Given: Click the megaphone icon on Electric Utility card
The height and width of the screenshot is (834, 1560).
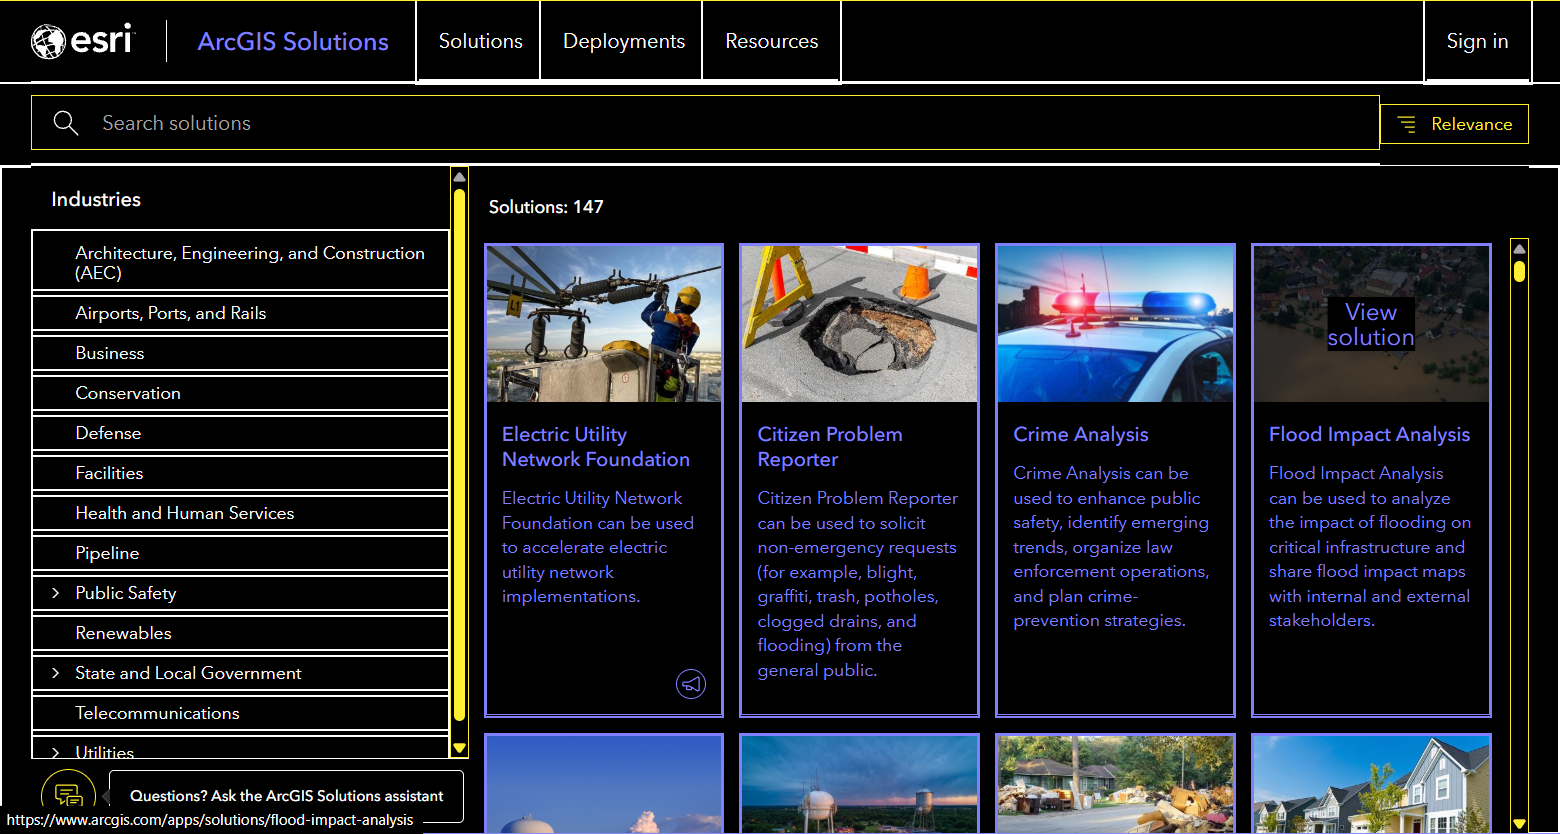Looking at the screenshot, I should pos(691,684).
